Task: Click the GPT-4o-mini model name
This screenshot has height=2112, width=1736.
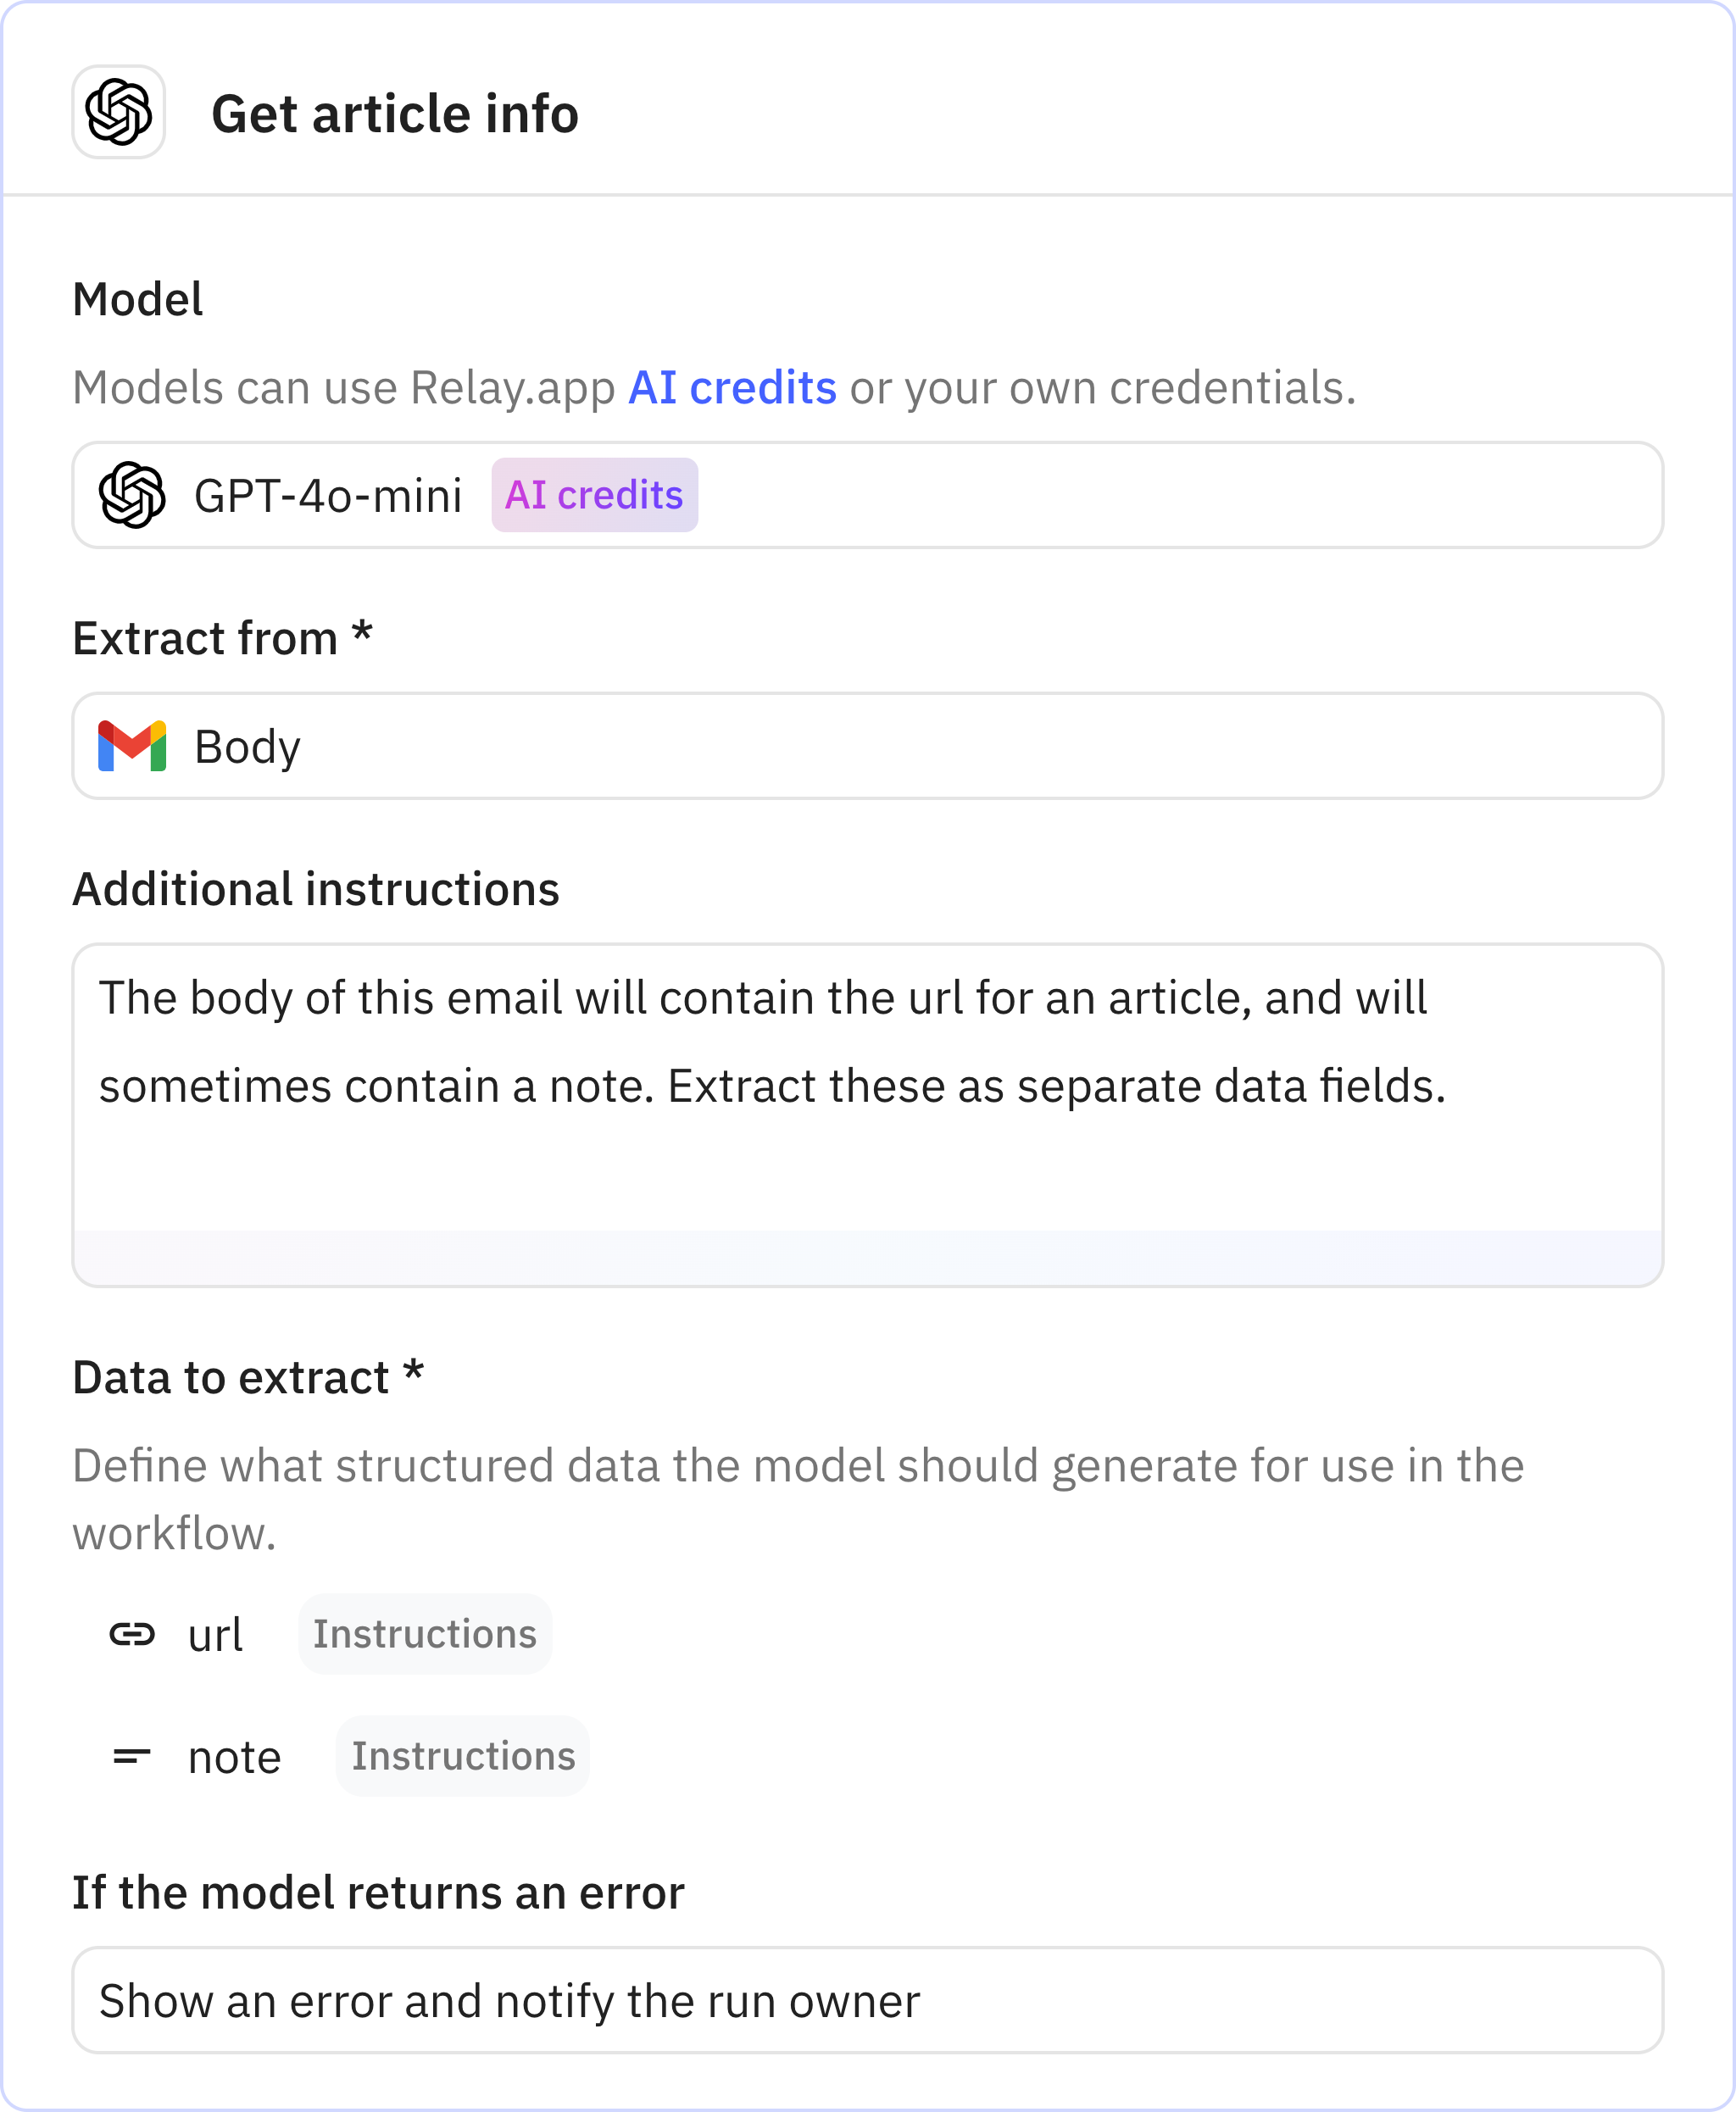Action: pos(327,494)
